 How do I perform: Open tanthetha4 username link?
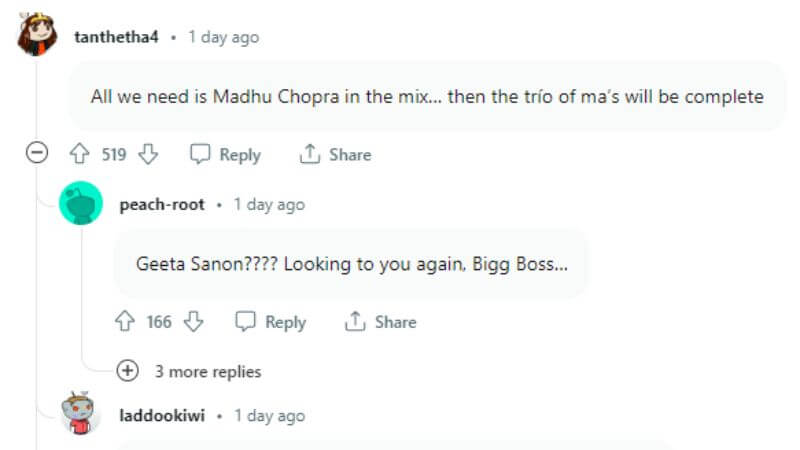(116, 37)
